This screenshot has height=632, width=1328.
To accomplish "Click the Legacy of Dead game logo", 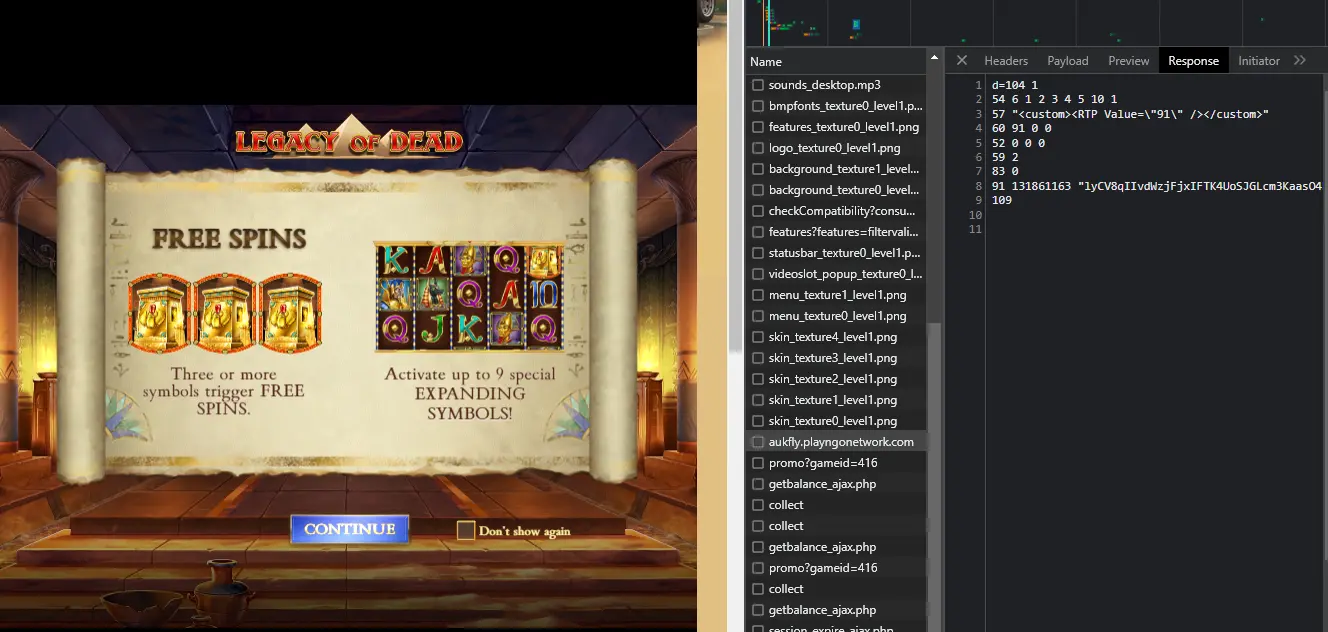I will pyautogui.click(x=349, y=140).
